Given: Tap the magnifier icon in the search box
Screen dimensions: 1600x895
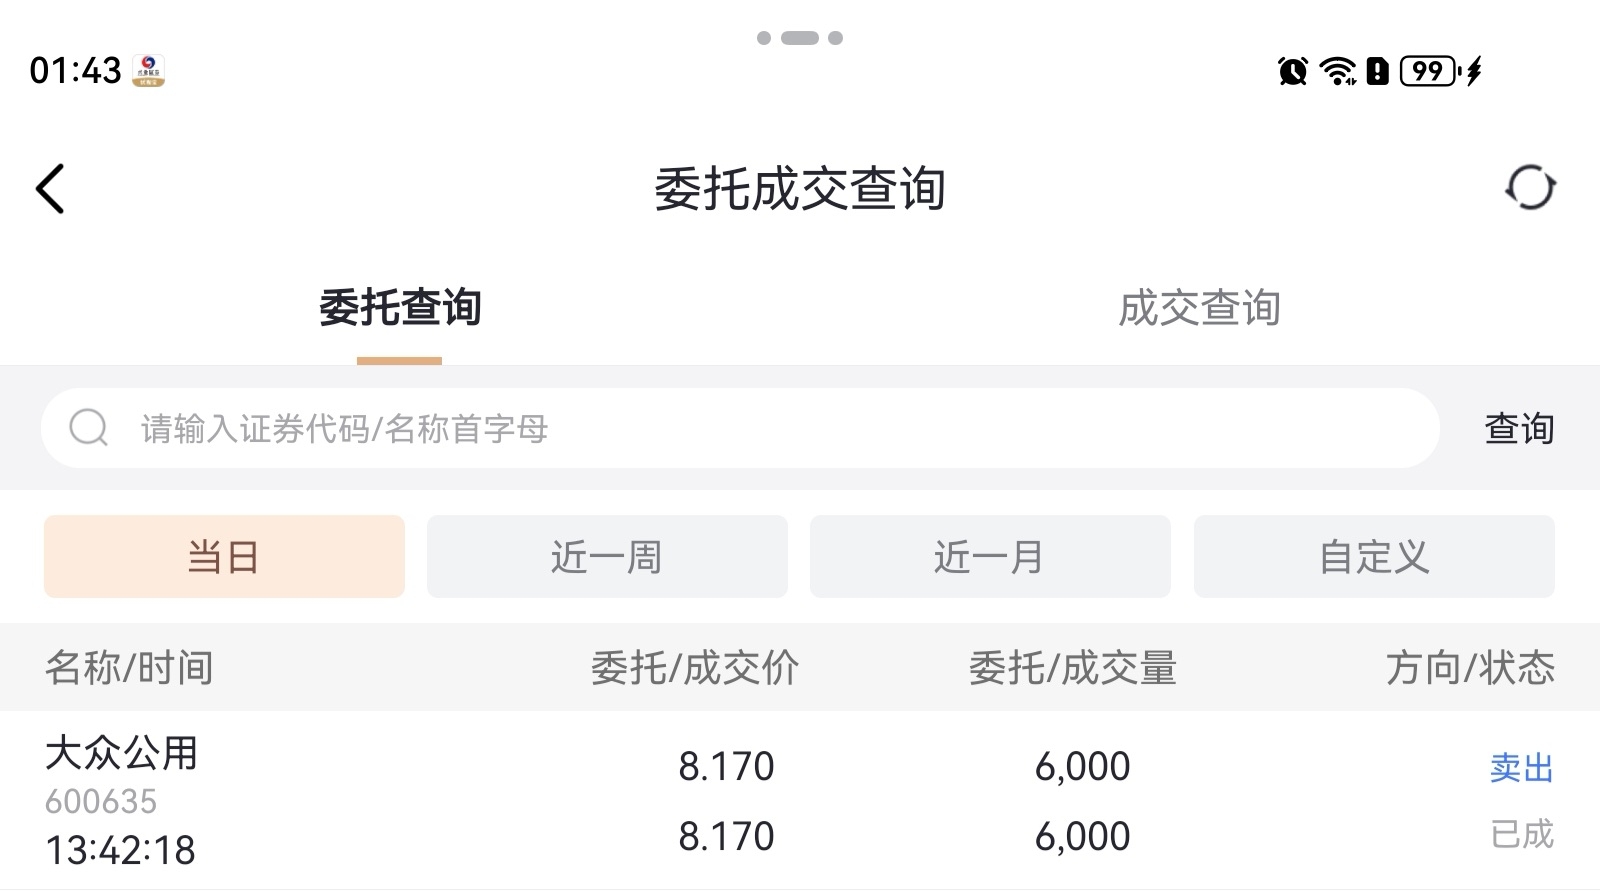Looking at the screenshot, I should (88, 428).
